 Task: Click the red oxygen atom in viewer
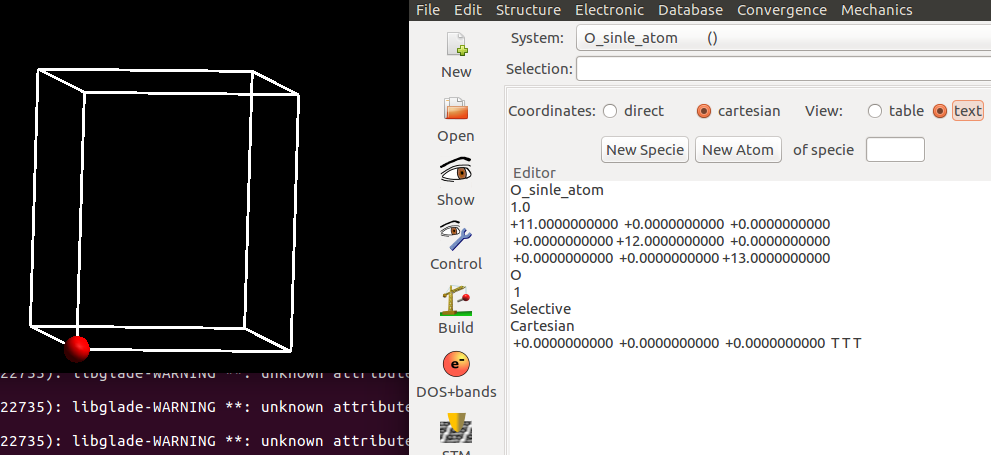(x=77, y=348)
